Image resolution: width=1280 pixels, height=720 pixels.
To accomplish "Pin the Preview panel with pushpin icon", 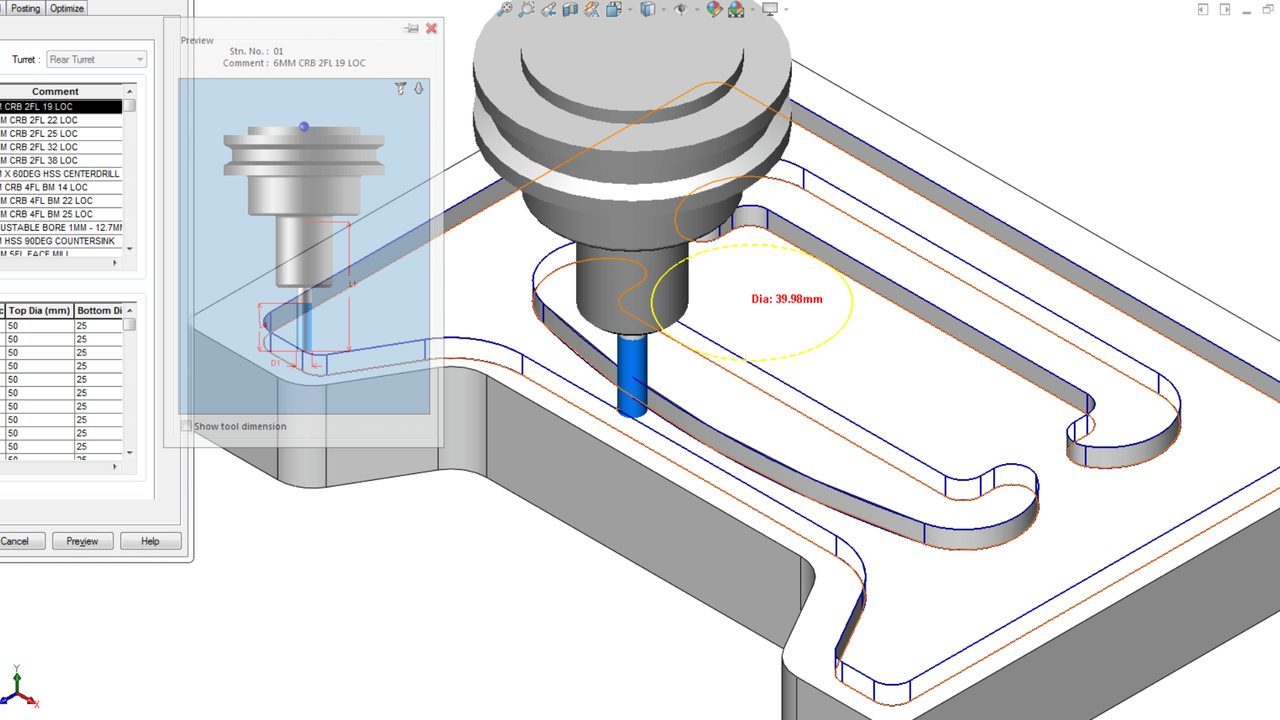I will [x=411, y=28].
